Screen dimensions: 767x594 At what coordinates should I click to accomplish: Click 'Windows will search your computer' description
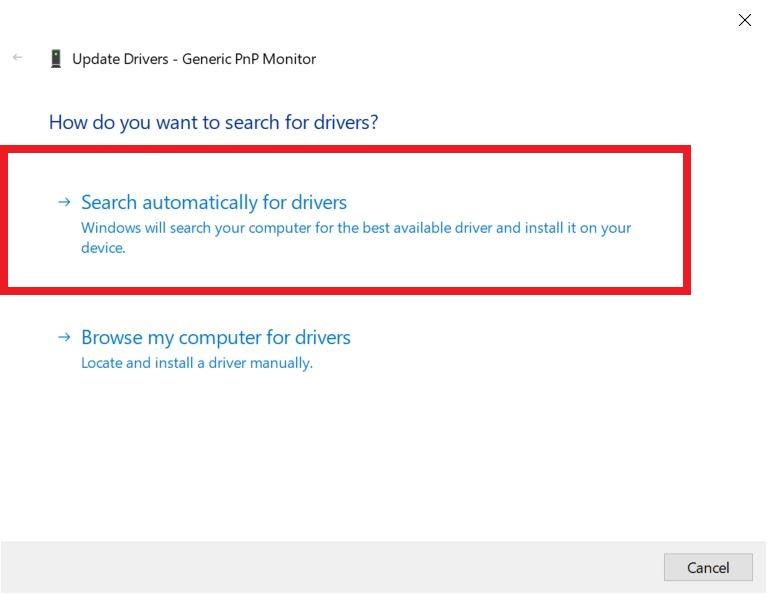pyautogui.click(x=356, y=237)
